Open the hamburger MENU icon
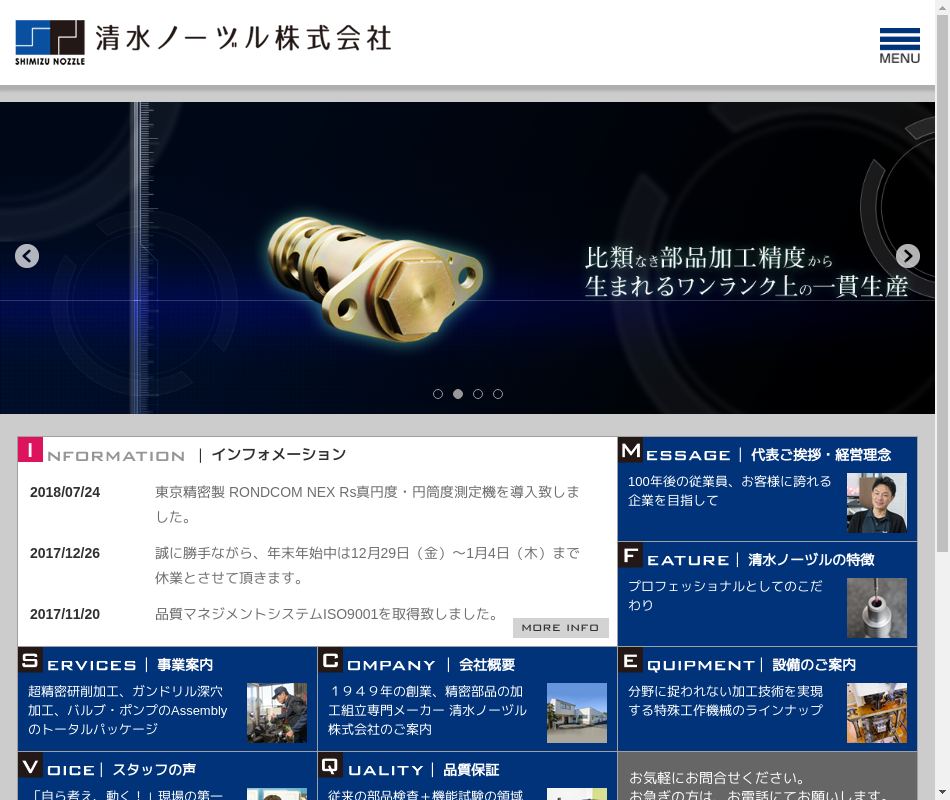The height and width of the screenshot is (800, 950). (x=899, y=46)
